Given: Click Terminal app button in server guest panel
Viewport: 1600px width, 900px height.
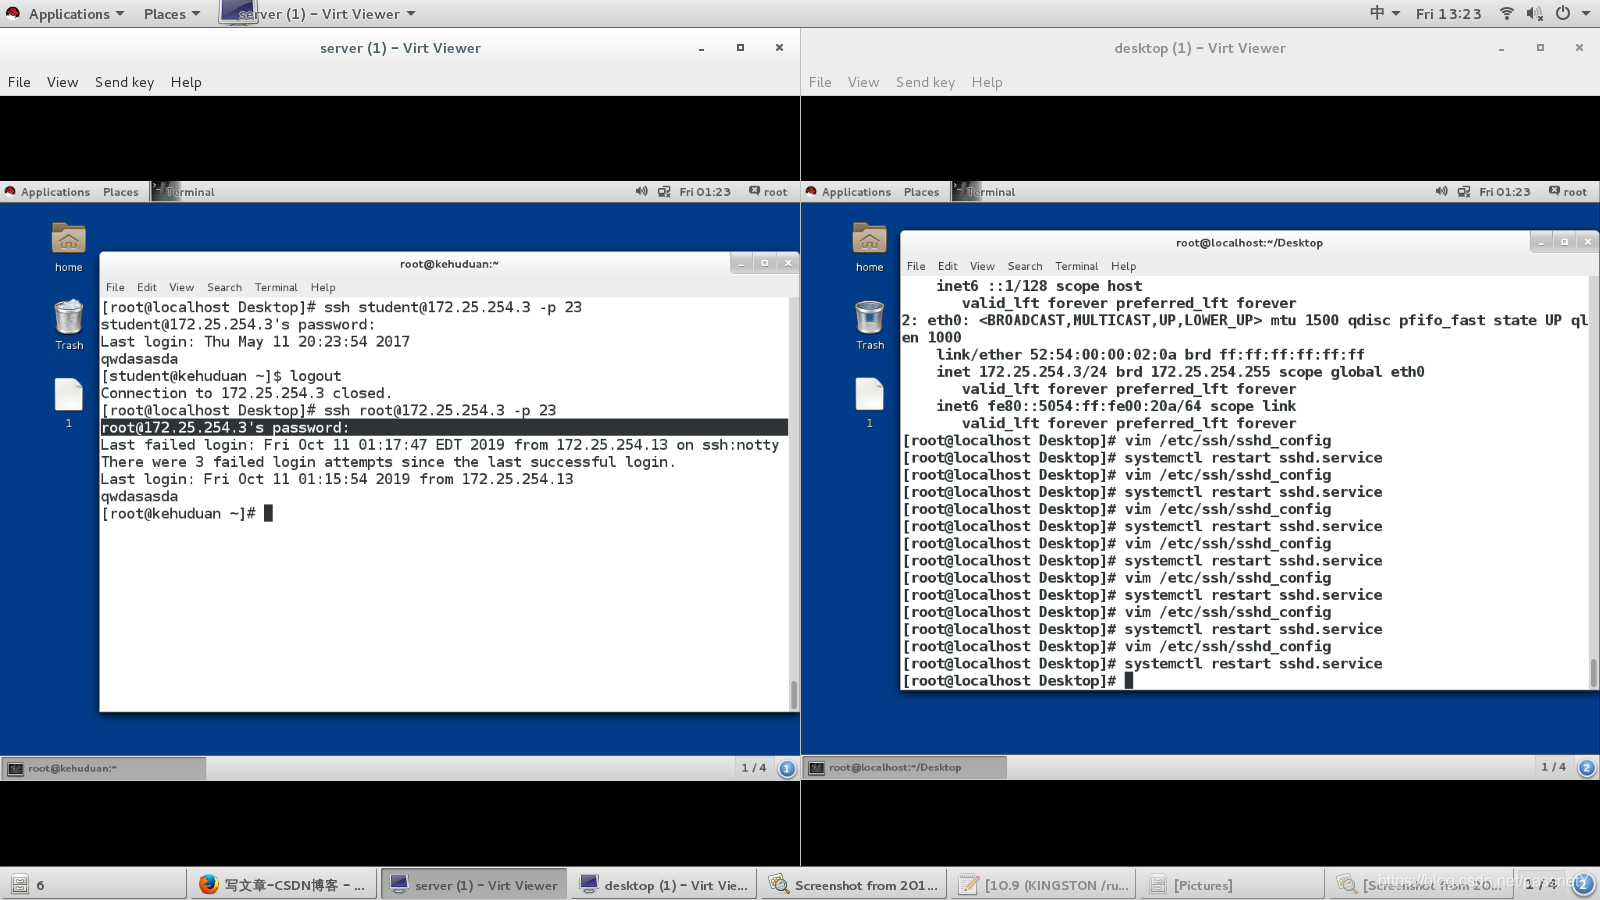Looking at the screenshot, I should tap(184, 192).
